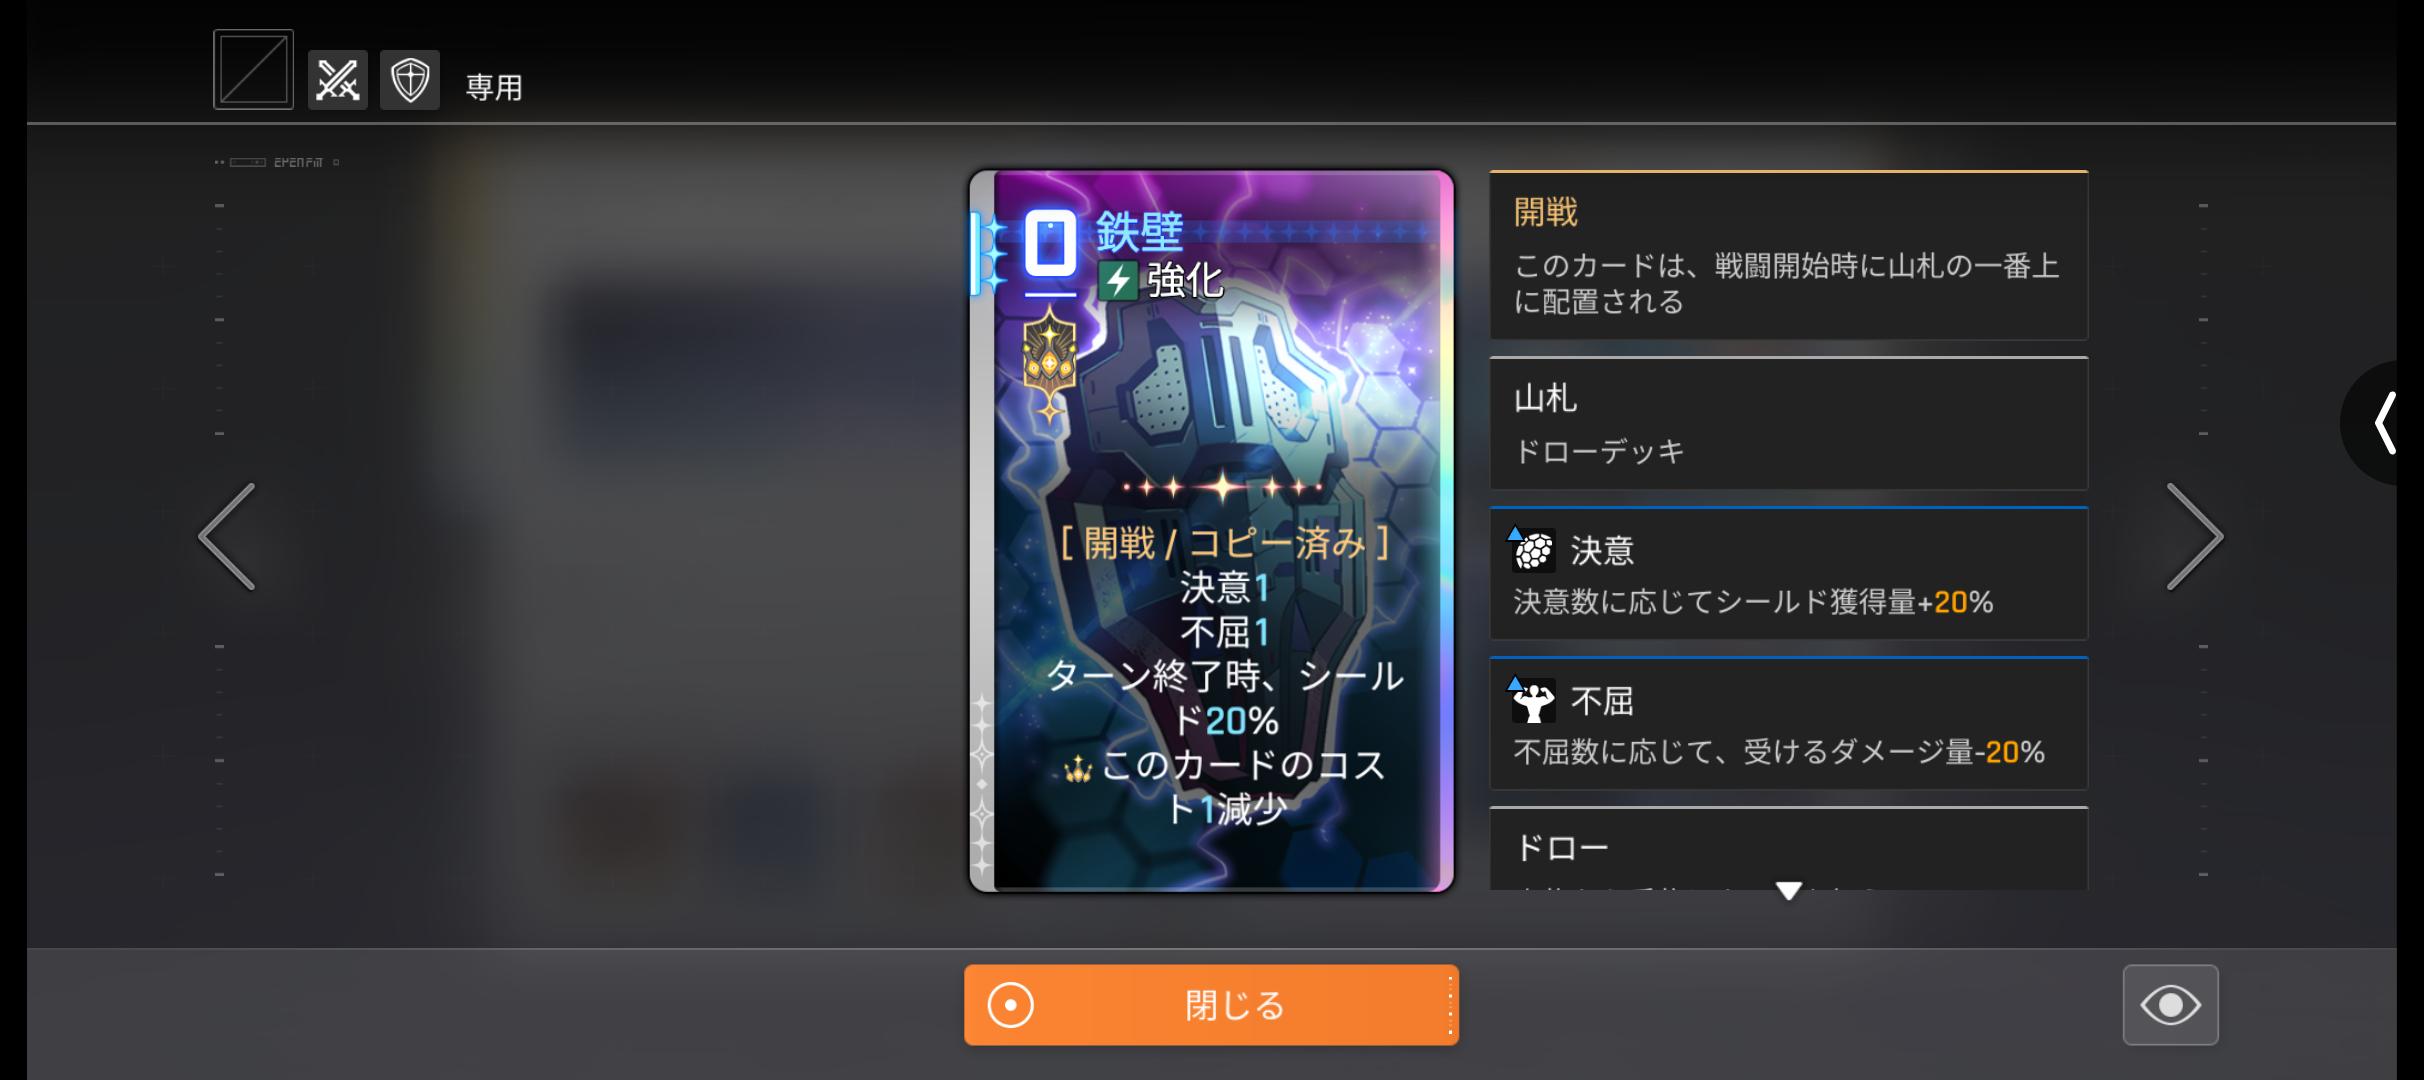The height and width of the screenshot is (1080, 2424).
Task: Select the crossed swords attack icon
Action: click(337, 80)
